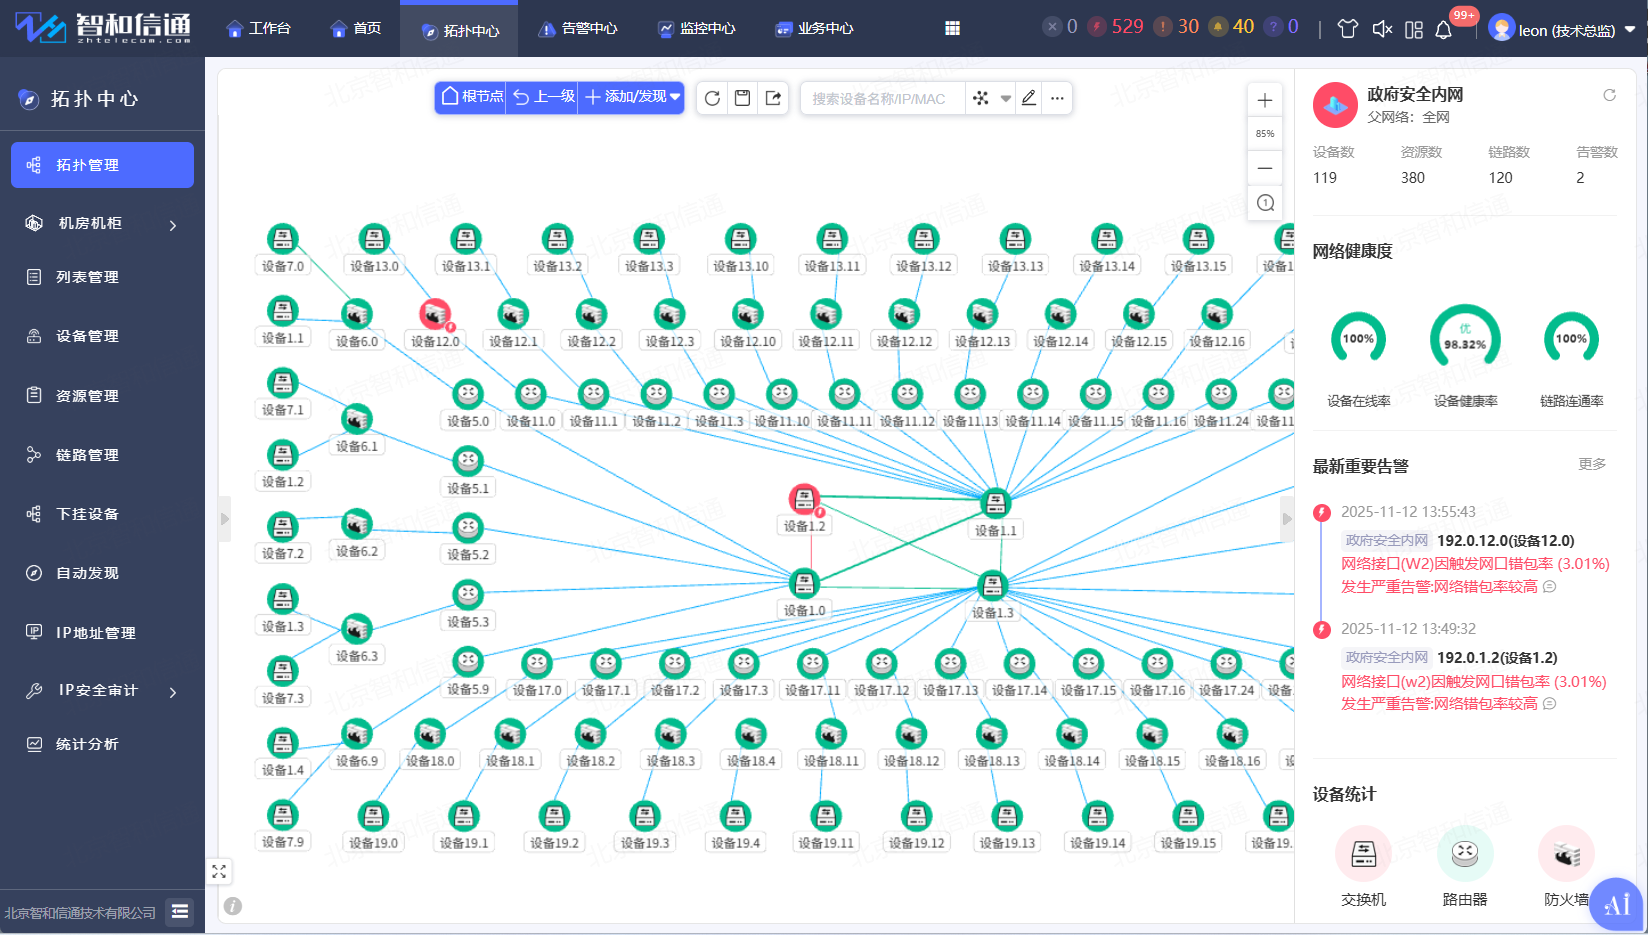The width and height of the screenshot is (1648, 935).
Task: Select 拓扑管理 in the sidebar
Action: click(x=102, y=165)
